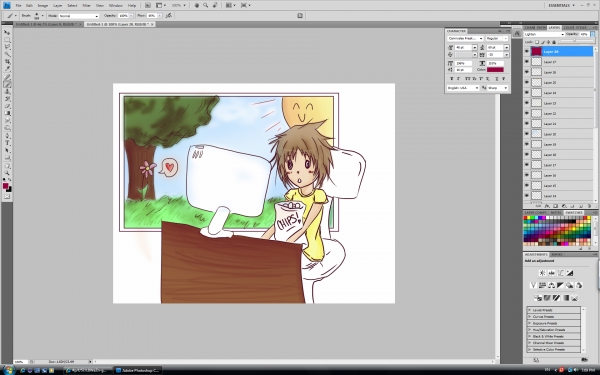Open Windows Start button
The height and width of the screenshot is (375, 600).
pyautogui.click(x=8, y=370)
